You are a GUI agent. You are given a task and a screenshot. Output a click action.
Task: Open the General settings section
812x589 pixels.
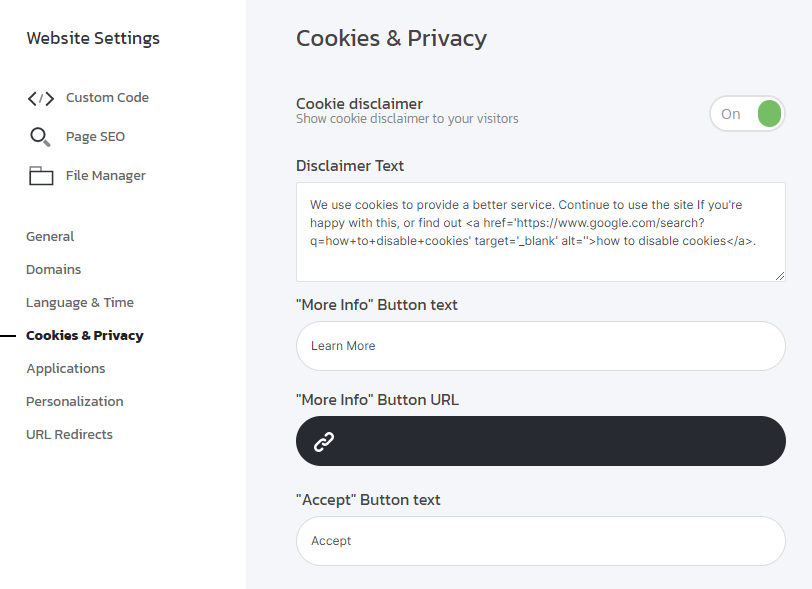click(x=50, y=237)
